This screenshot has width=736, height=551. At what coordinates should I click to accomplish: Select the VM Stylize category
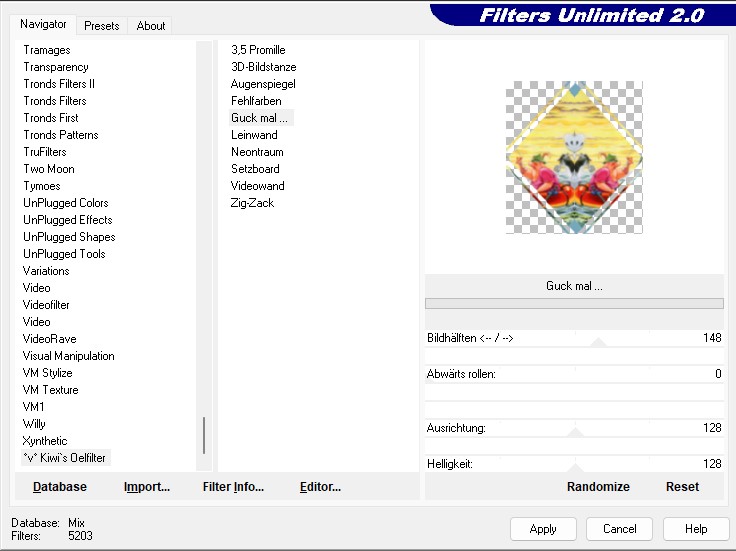point(47,373)
